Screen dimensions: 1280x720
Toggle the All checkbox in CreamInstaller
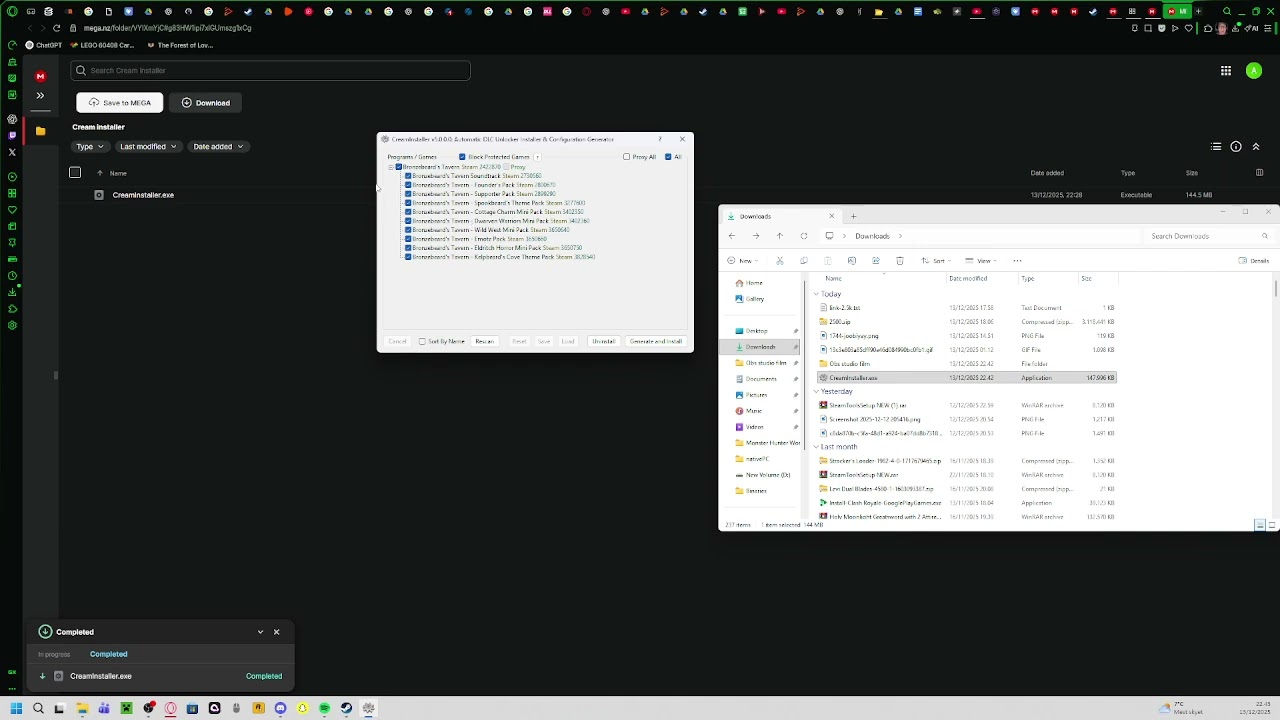coord(668,157)
